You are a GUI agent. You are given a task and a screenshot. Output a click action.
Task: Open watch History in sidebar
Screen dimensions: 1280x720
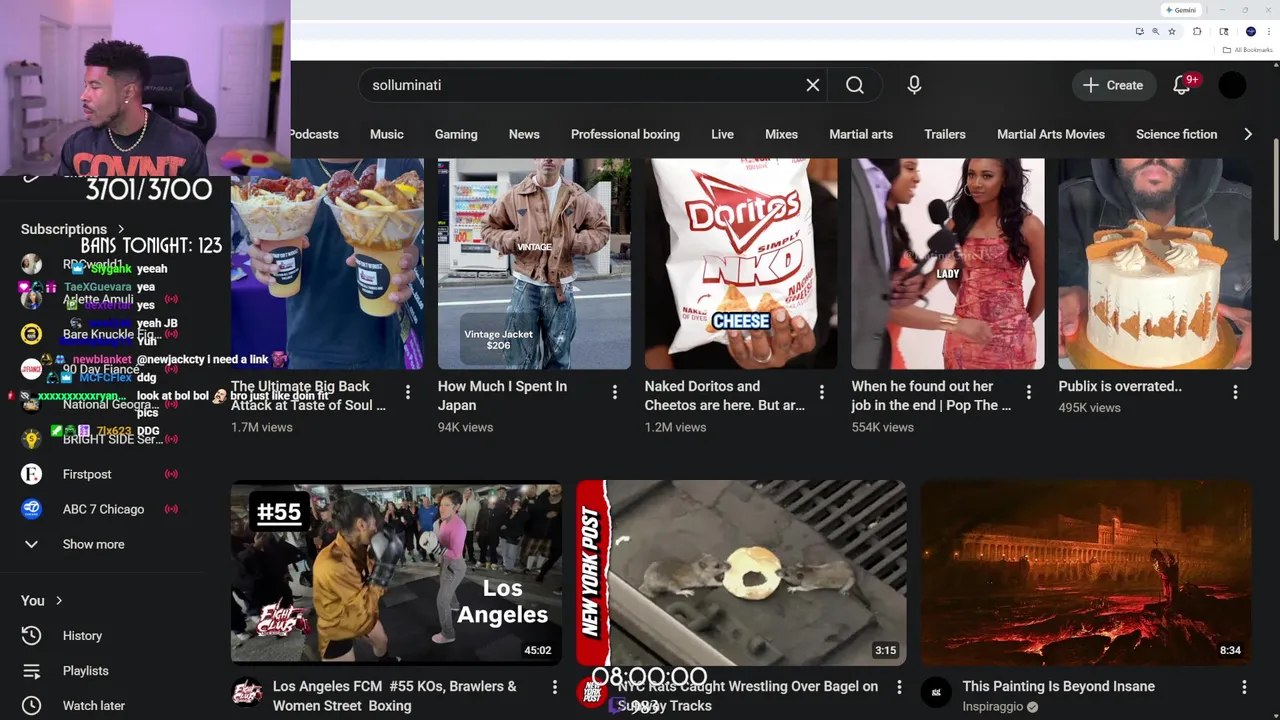(100, 635)
